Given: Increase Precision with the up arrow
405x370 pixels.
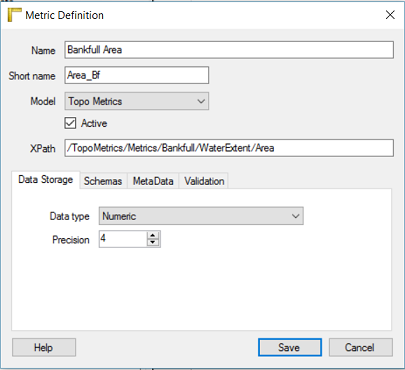Looking at the screenshot, I should [153, 235].
